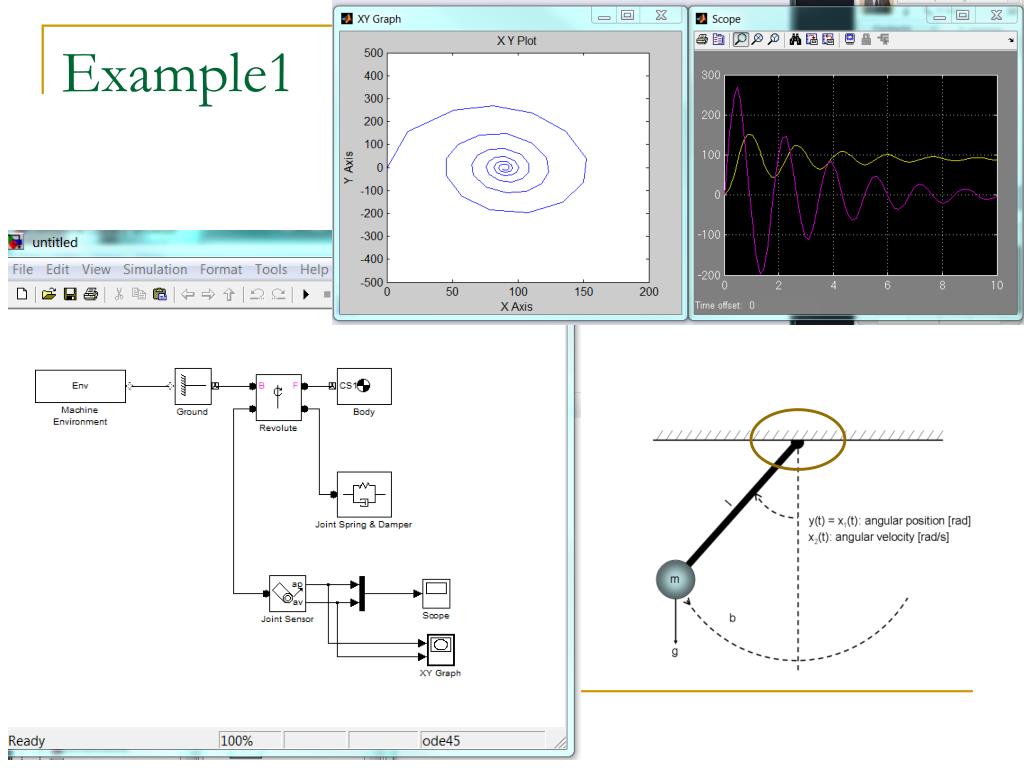Click the MATLAB icon in the XY Graph title bar
The image size is (1024, 768).
click(x=347, y=19)
